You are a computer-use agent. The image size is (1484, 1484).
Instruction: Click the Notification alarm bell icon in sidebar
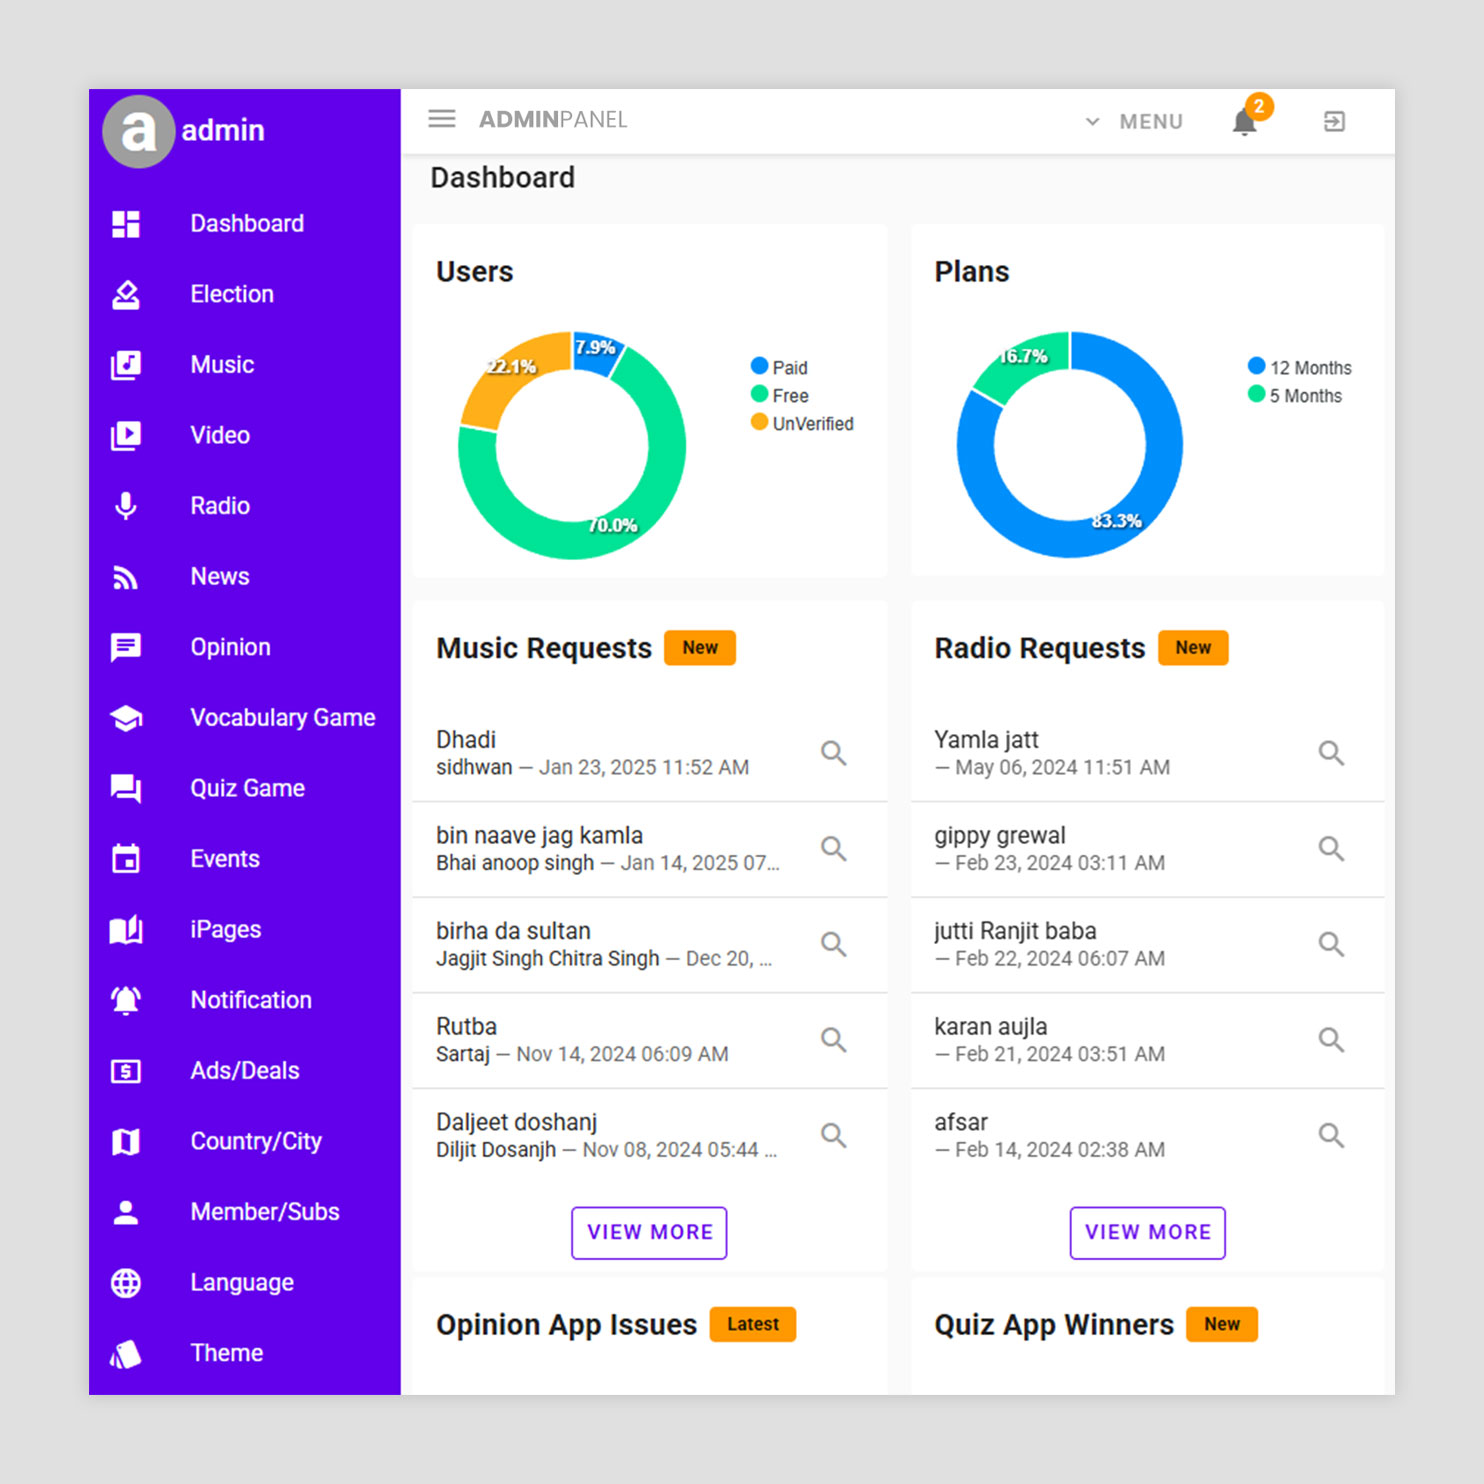click(126, 1000)
